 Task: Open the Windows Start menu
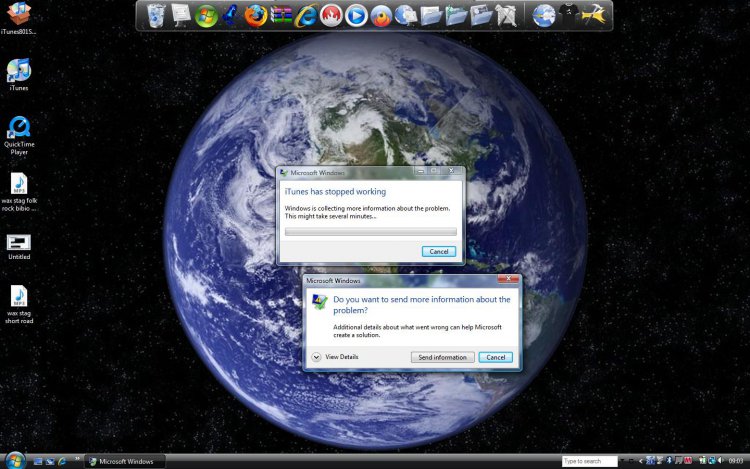(15, 460)
